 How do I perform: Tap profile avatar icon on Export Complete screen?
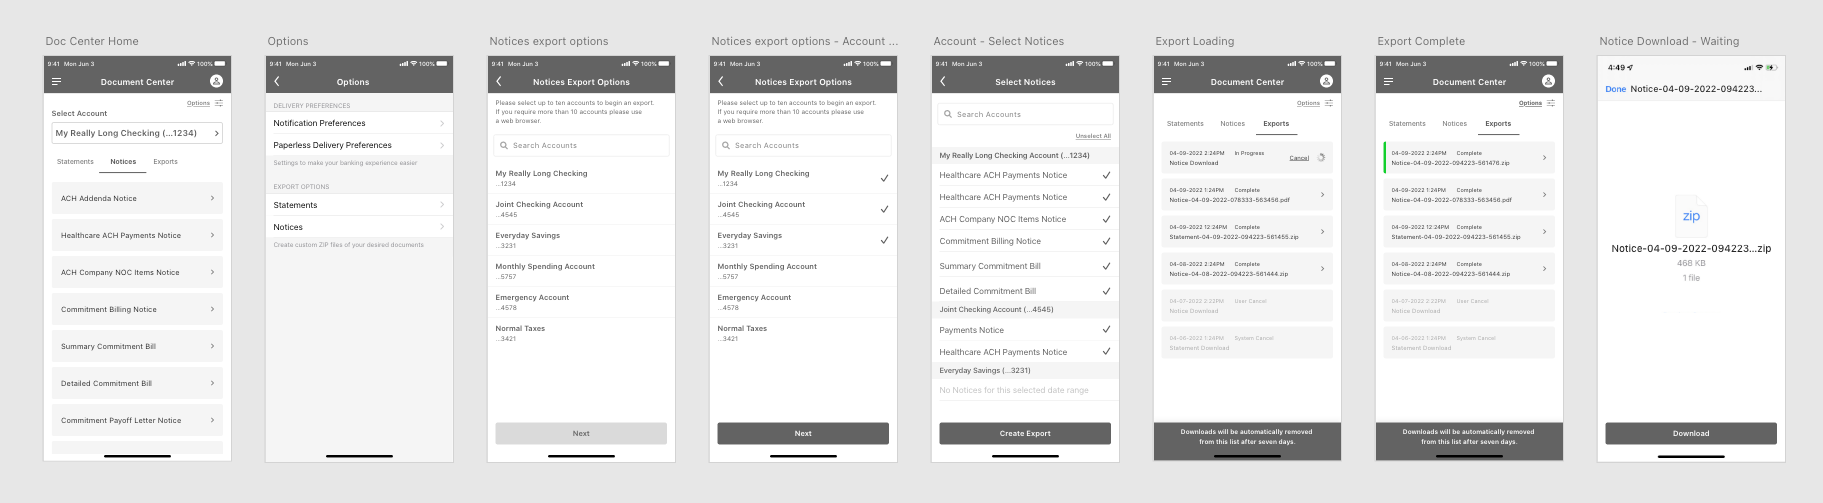pos(1548,81)
